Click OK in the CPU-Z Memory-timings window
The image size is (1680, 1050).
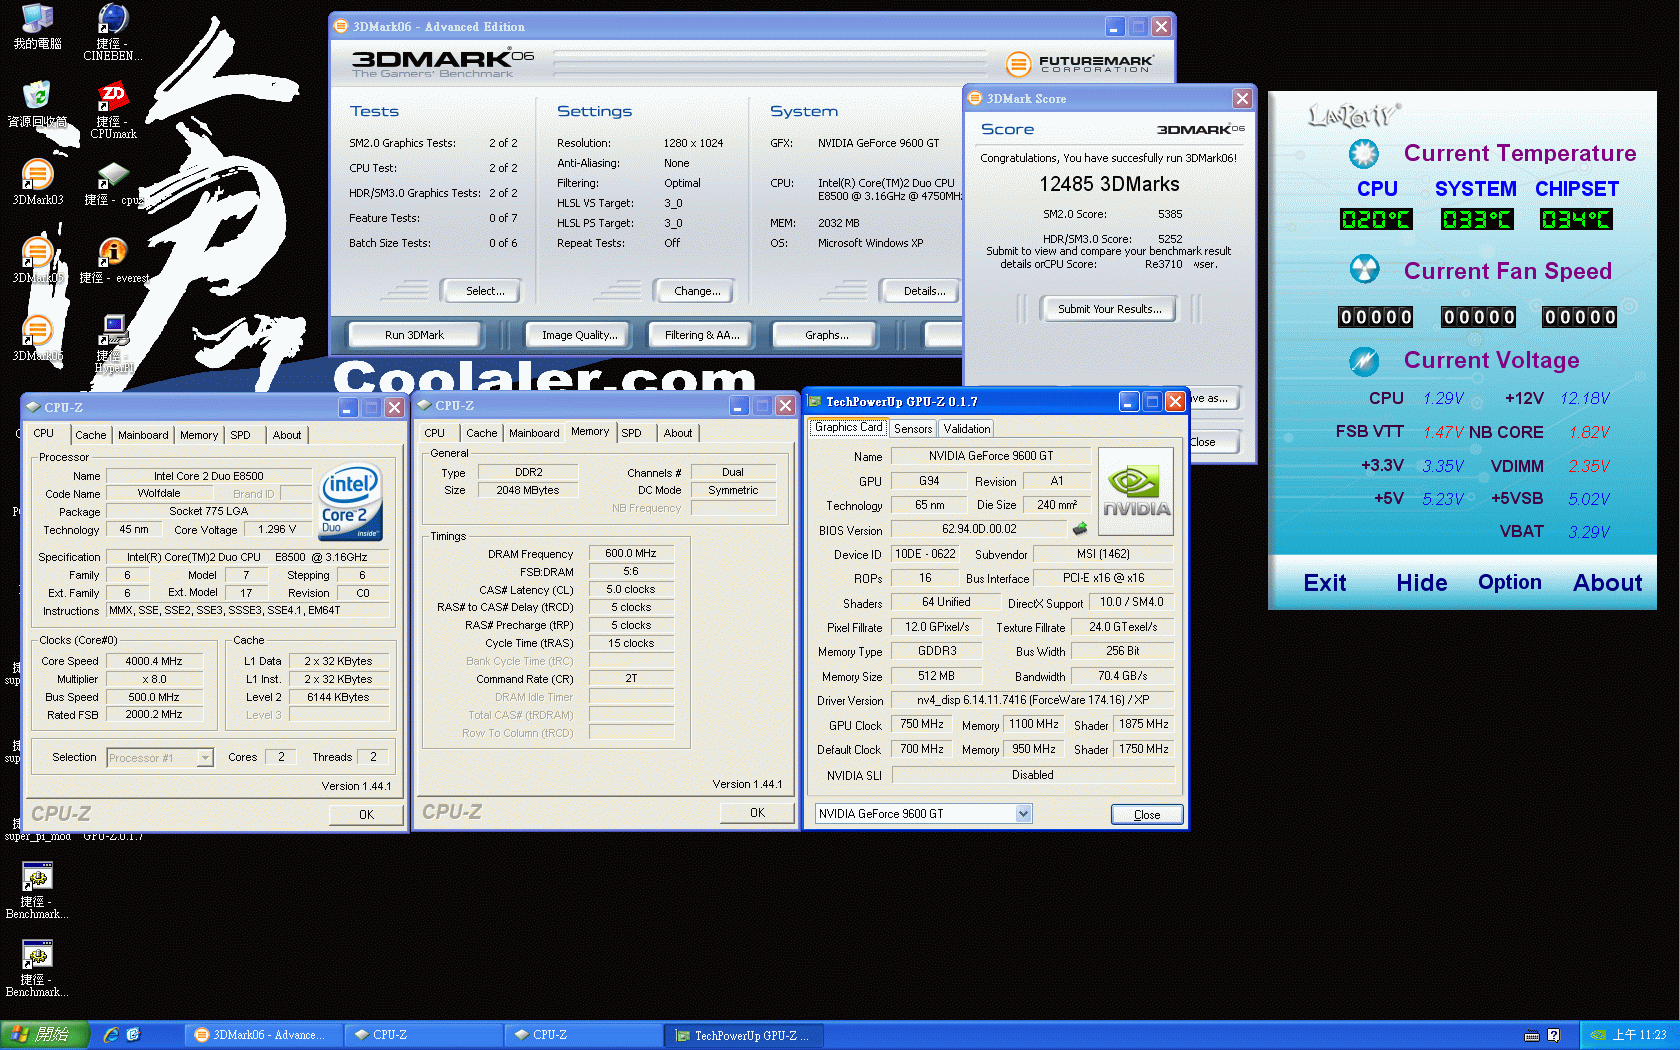(758, 813)
